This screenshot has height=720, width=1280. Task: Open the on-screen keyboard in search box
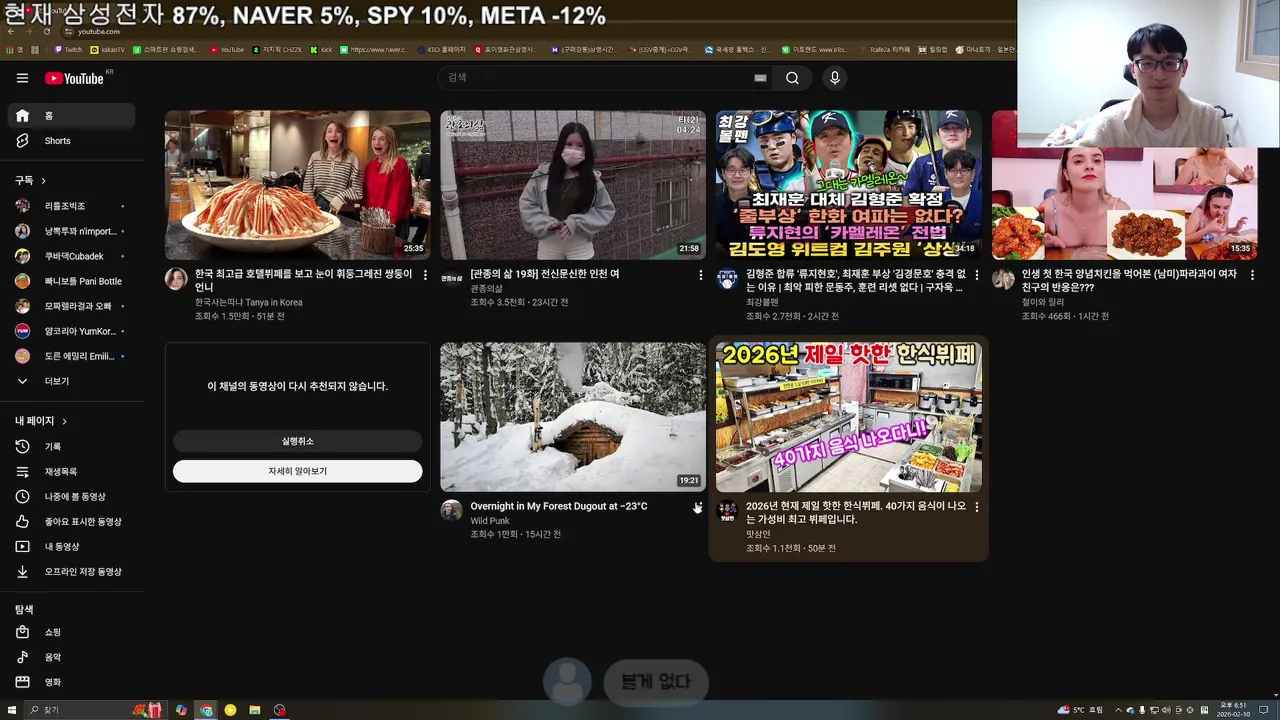click(x=760, y=78)
